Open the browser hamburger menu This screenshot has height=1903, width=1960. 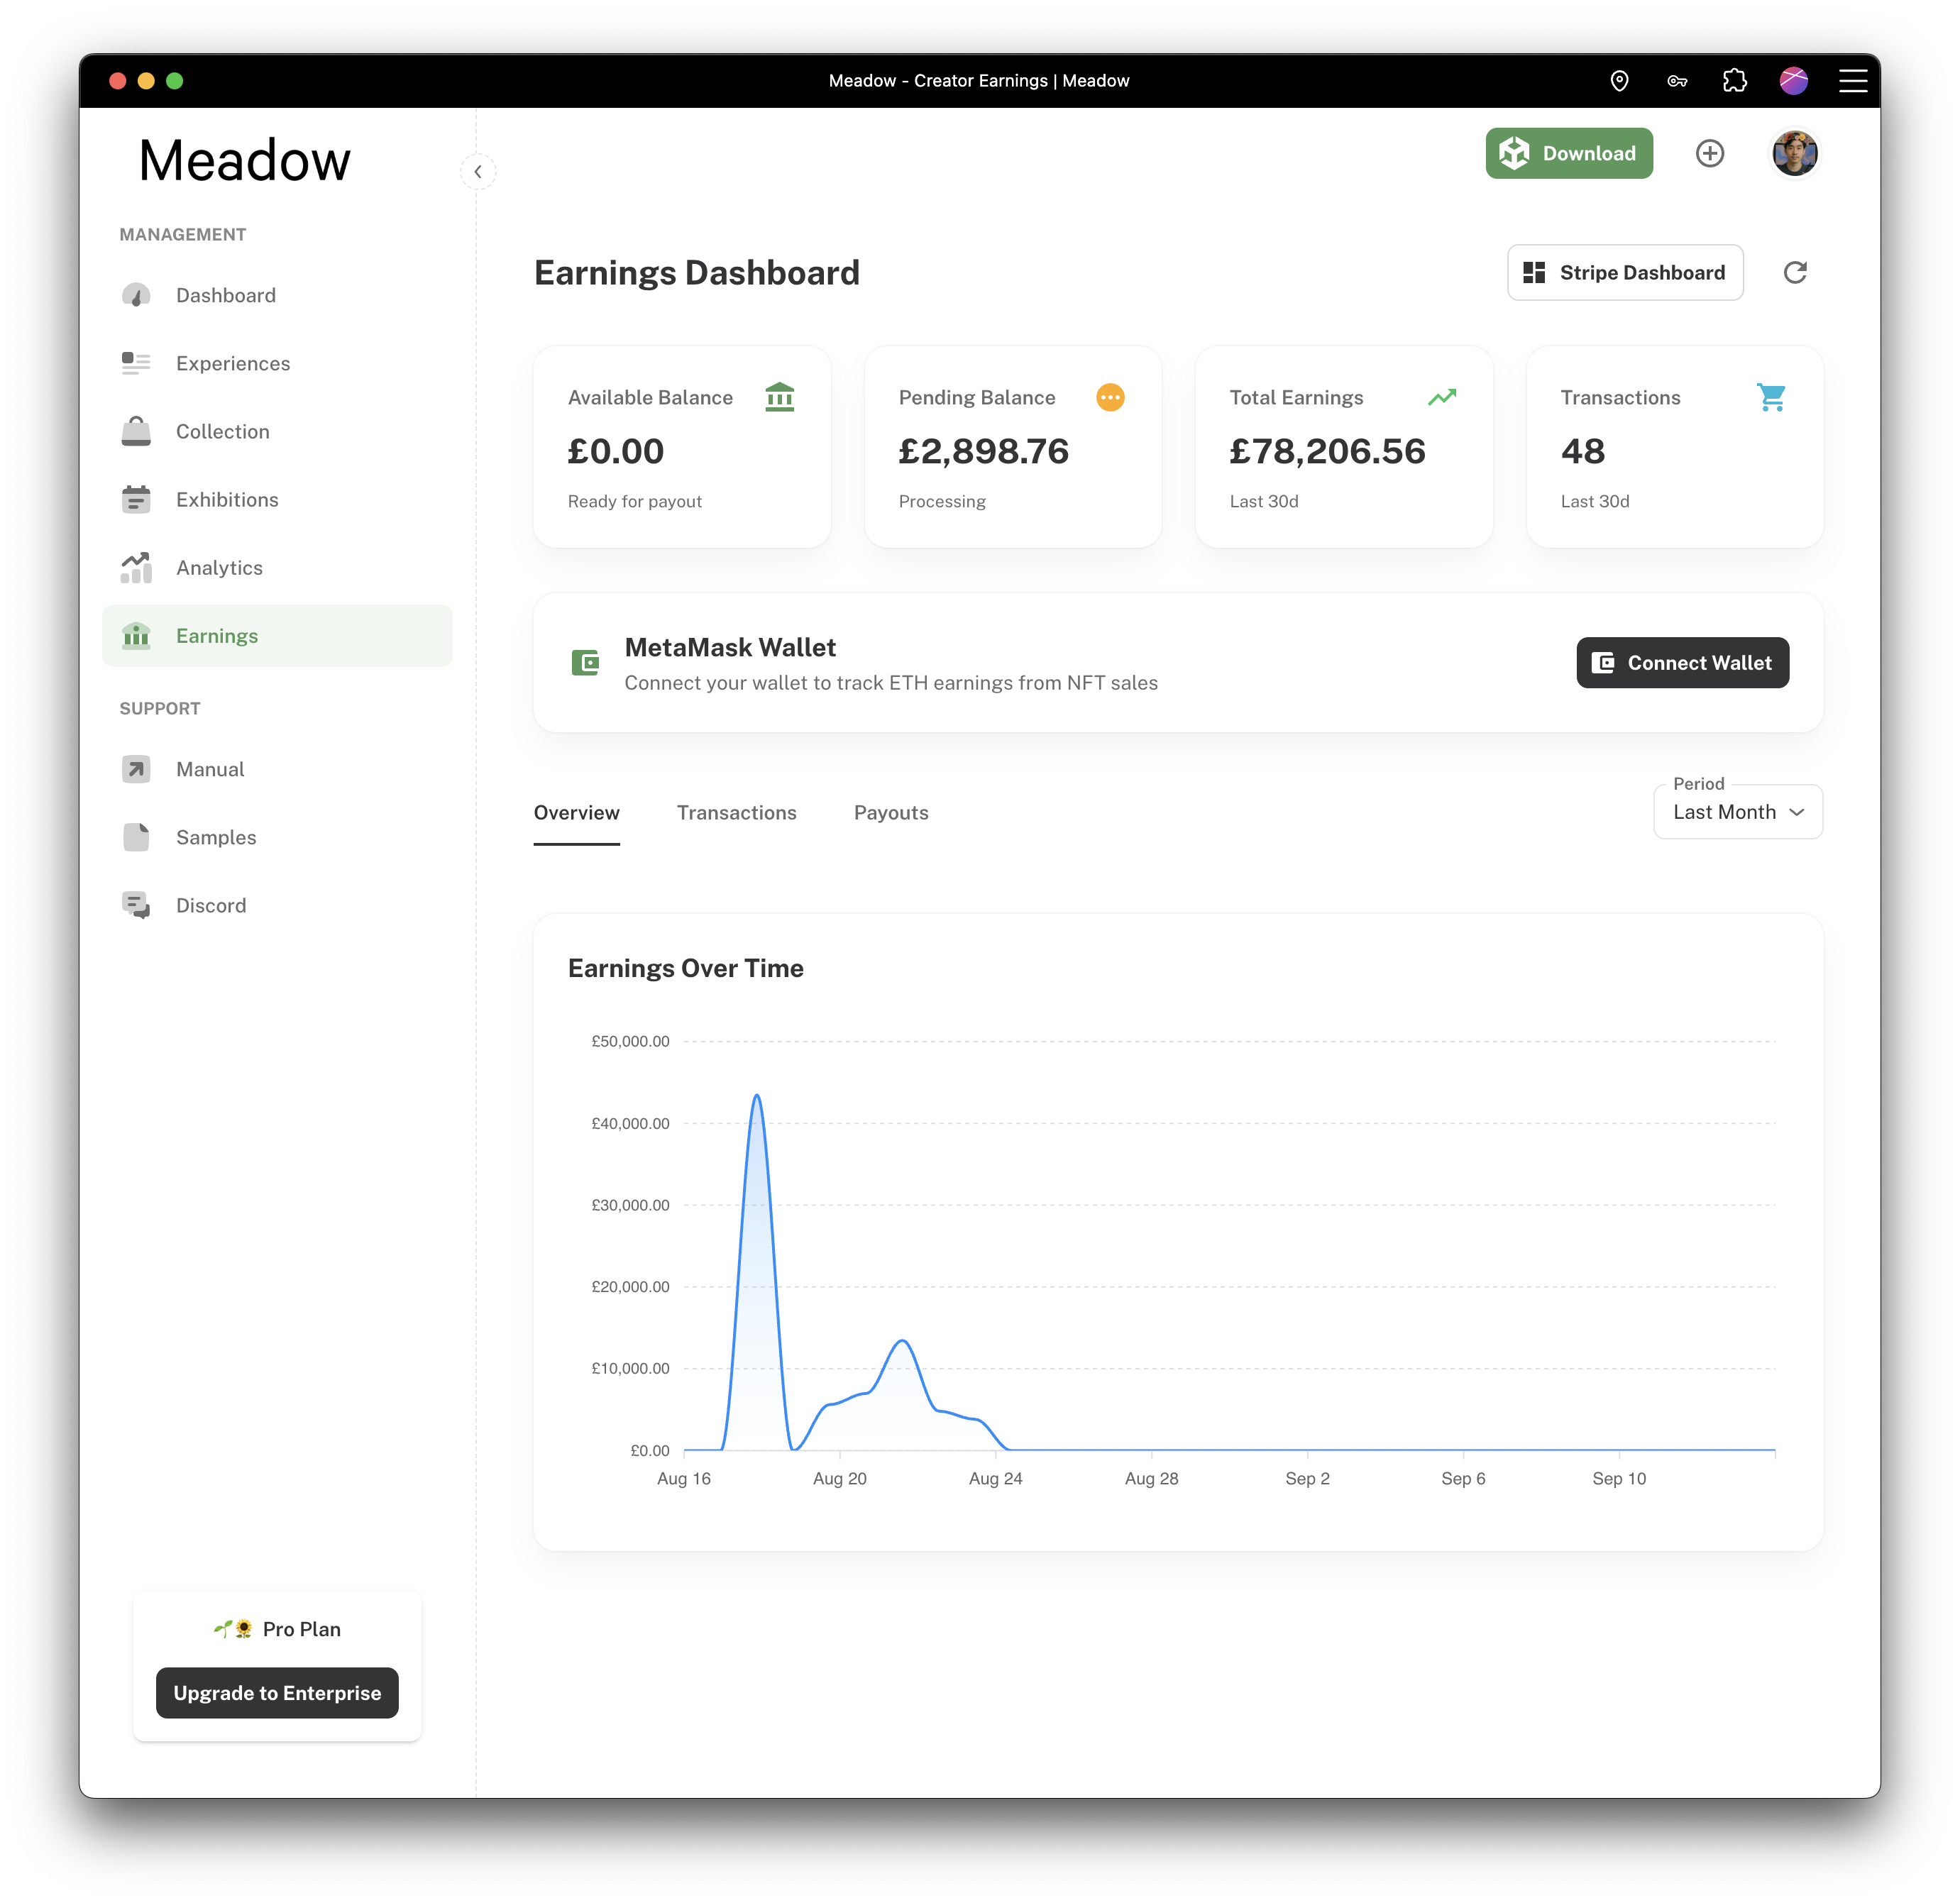1853,80
